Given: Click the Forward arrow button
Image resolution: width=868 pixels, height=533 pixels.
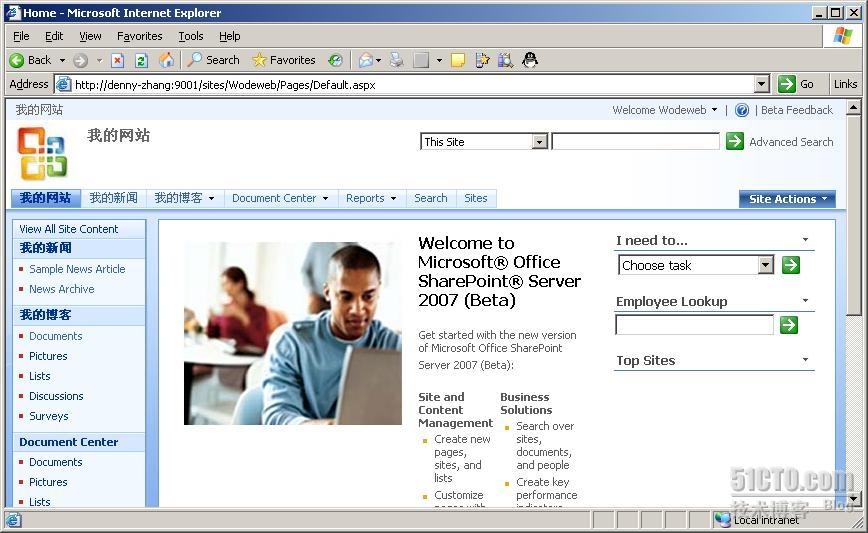Looking at the screenshot, I should pyautogui.click(x=80, y=60).
